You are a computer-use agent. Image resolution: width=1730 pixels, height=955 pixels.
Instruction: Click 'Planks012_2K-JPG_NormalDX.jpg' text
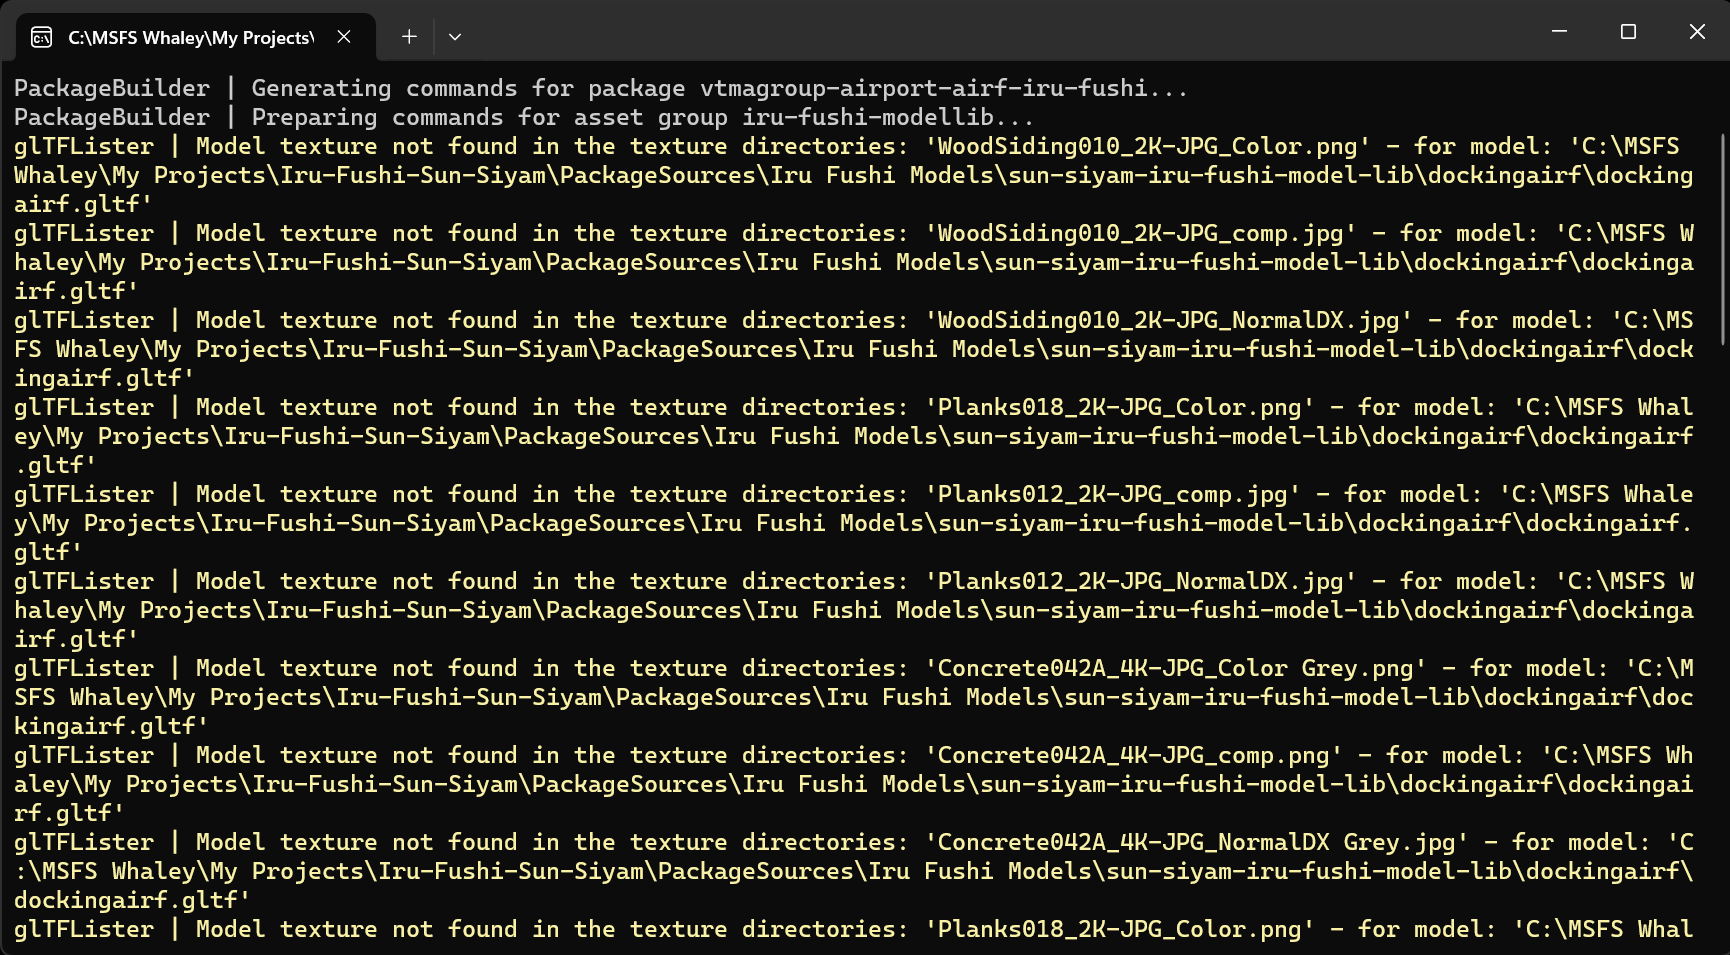[1141, 581]
